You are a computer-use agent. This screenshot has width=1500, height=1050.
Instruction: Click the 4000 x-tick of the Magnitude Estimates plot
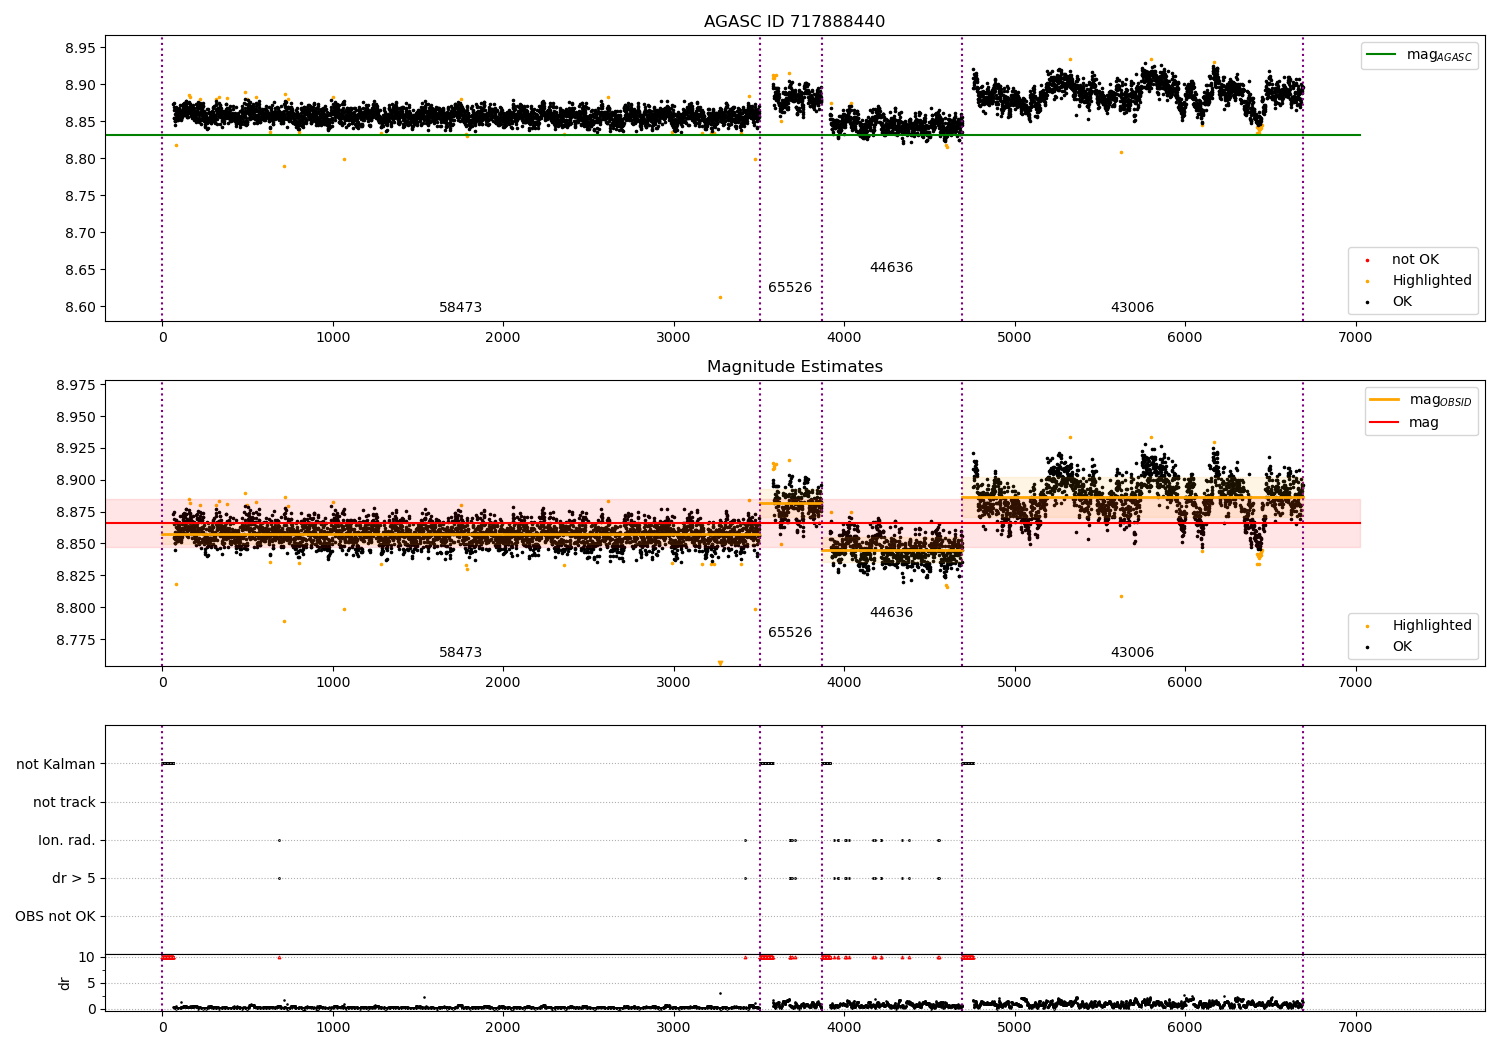click(844, 683)
